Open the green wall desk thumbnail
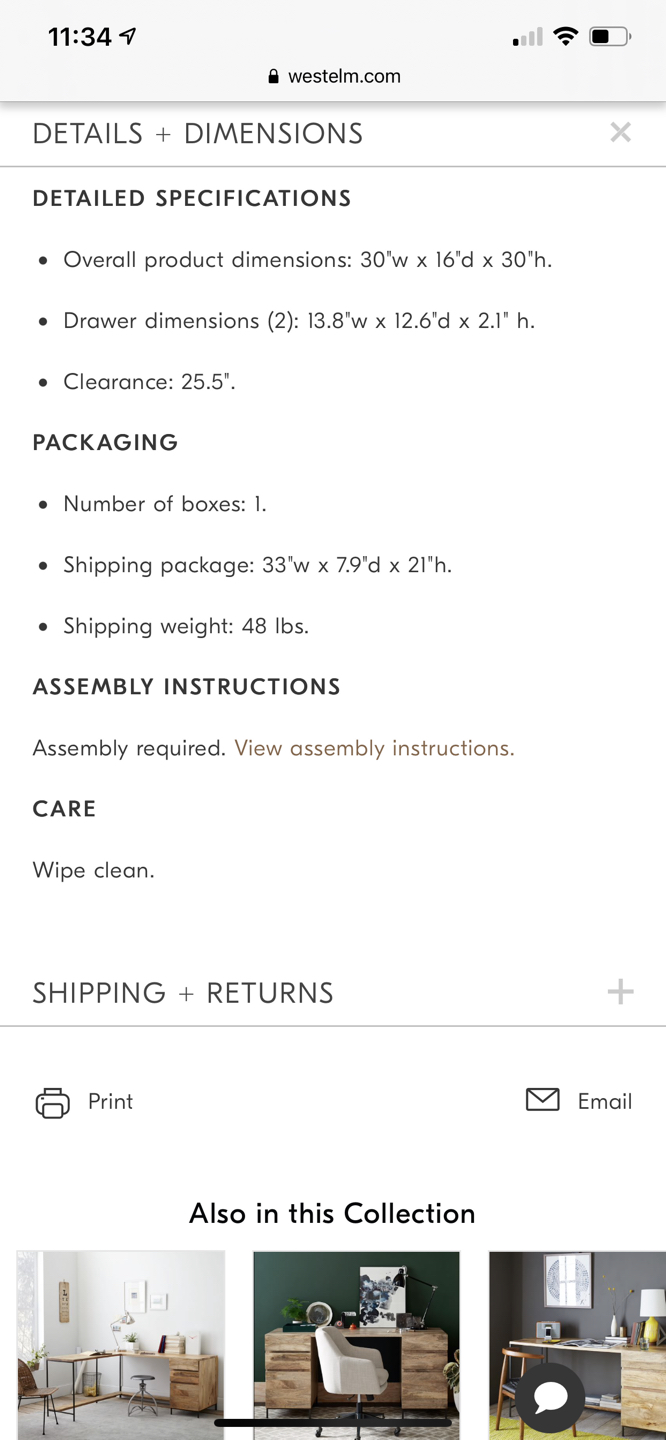Image resolution: width=666 pixels, height=1440 pixels. tap(356, 1345)
